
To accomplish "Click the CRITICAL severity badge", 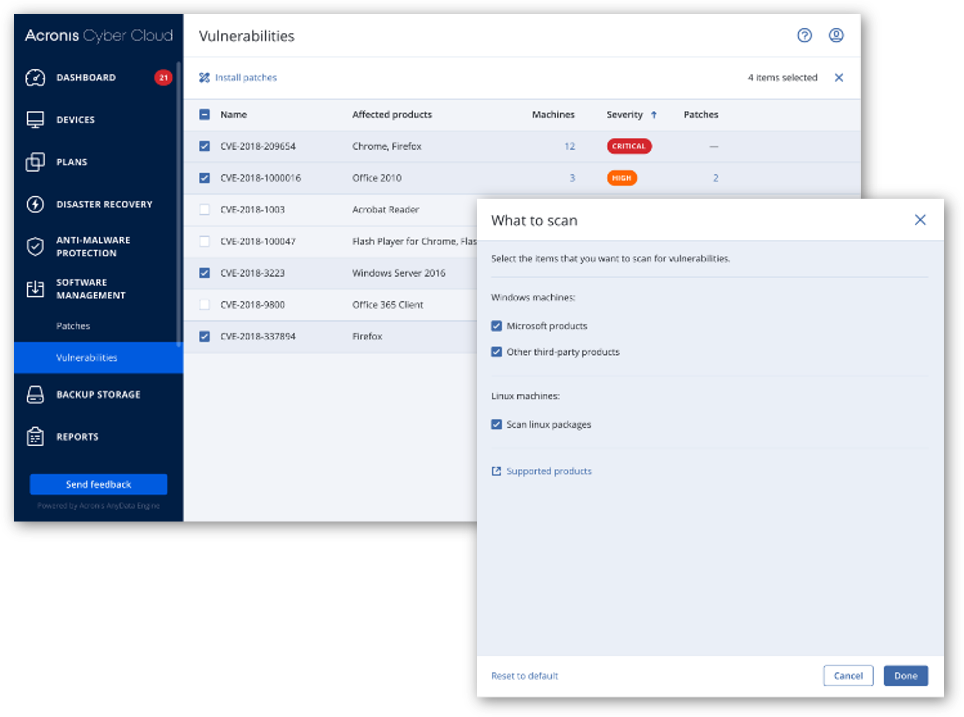I will [629, 146].
